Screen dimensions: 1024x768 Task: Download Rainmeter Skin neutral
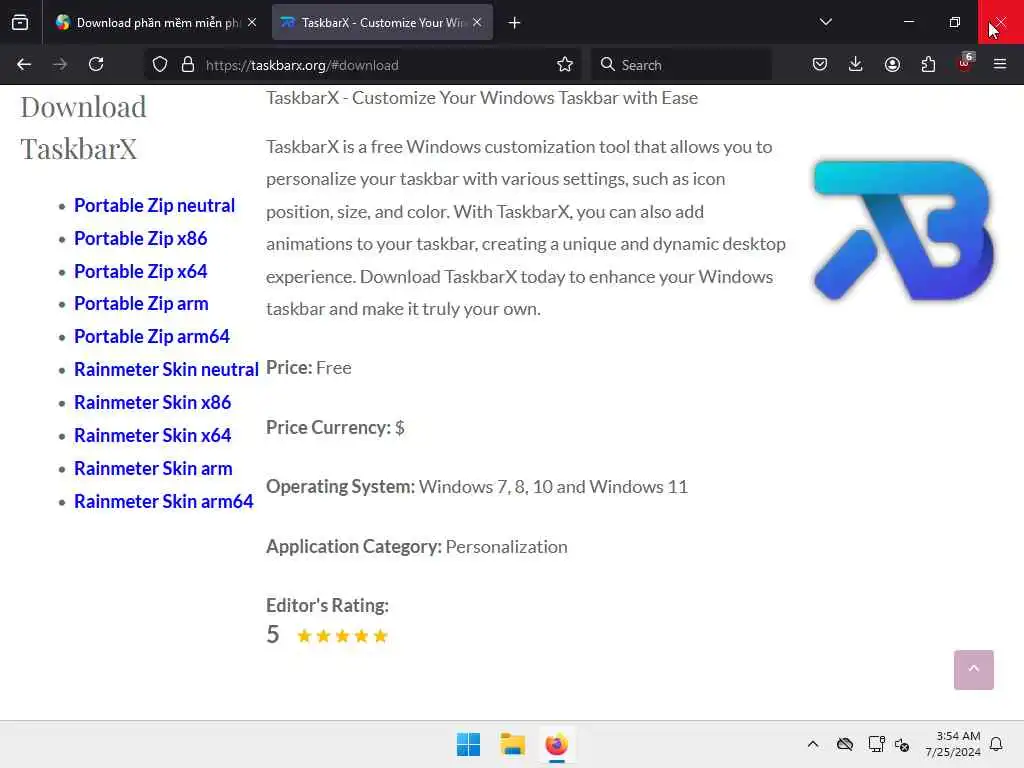167,370
